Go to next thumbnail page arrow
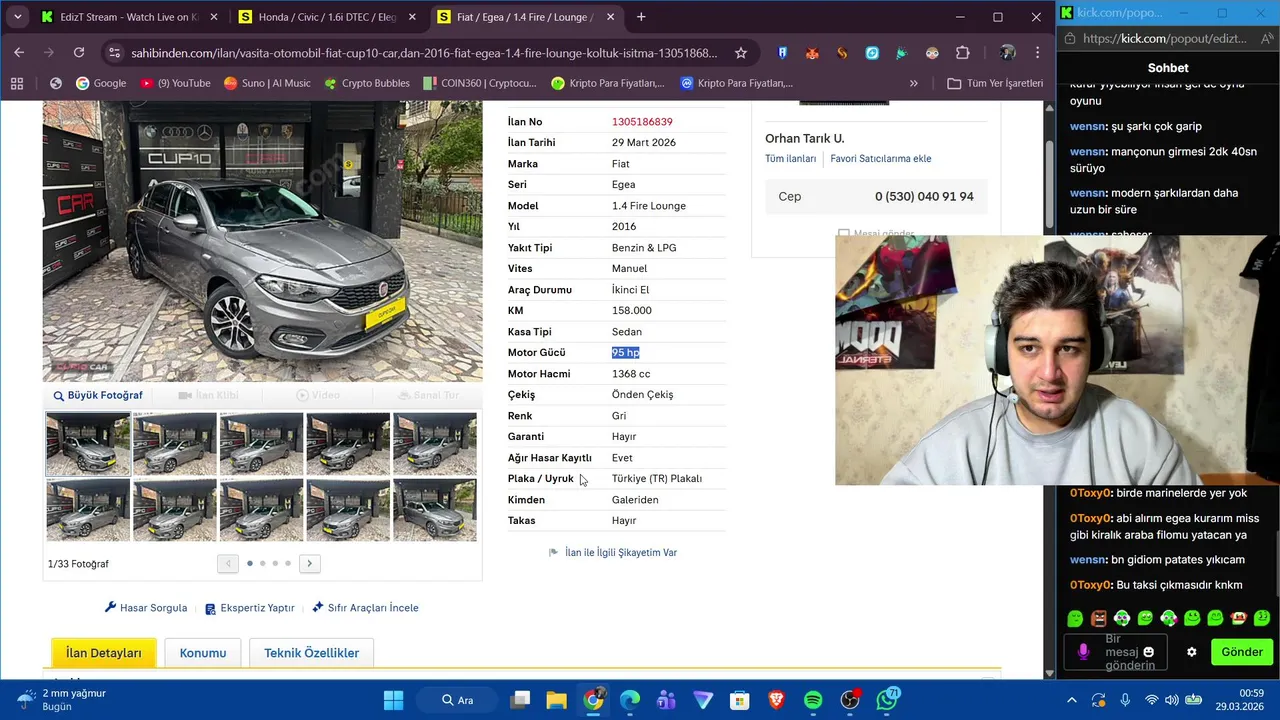The height and width of the screenshot is (720, 1280). tap(310, 564)
